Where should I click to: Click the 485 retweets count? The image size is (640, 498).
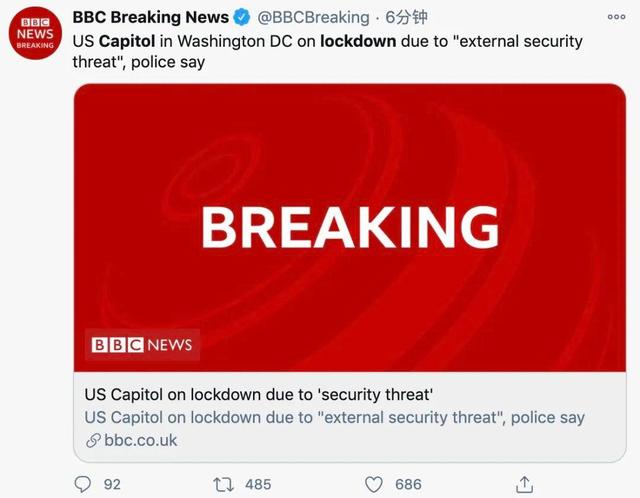(x=258, y=484)
